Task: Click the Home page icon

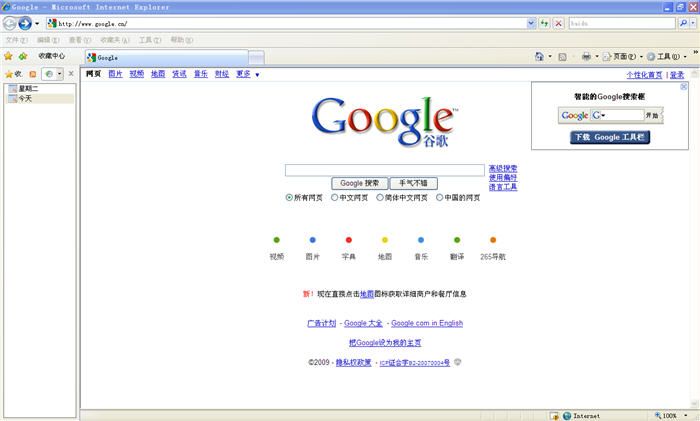Action: (539, 56)
